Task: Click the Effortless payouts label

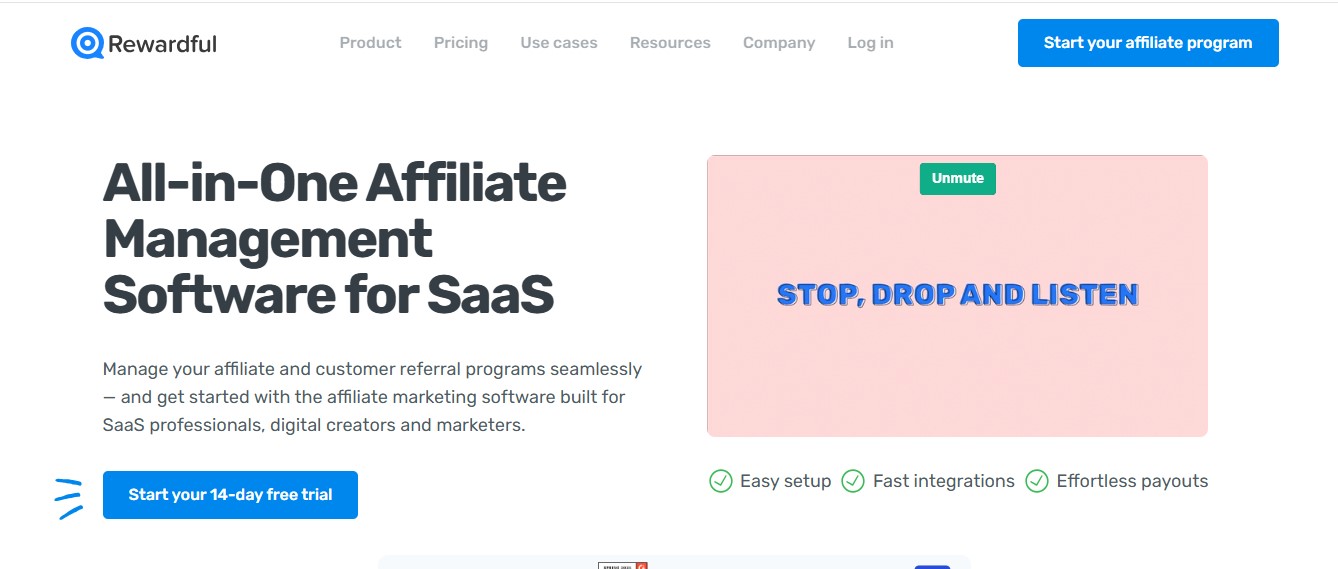Action: click(x=1132, y=481)
